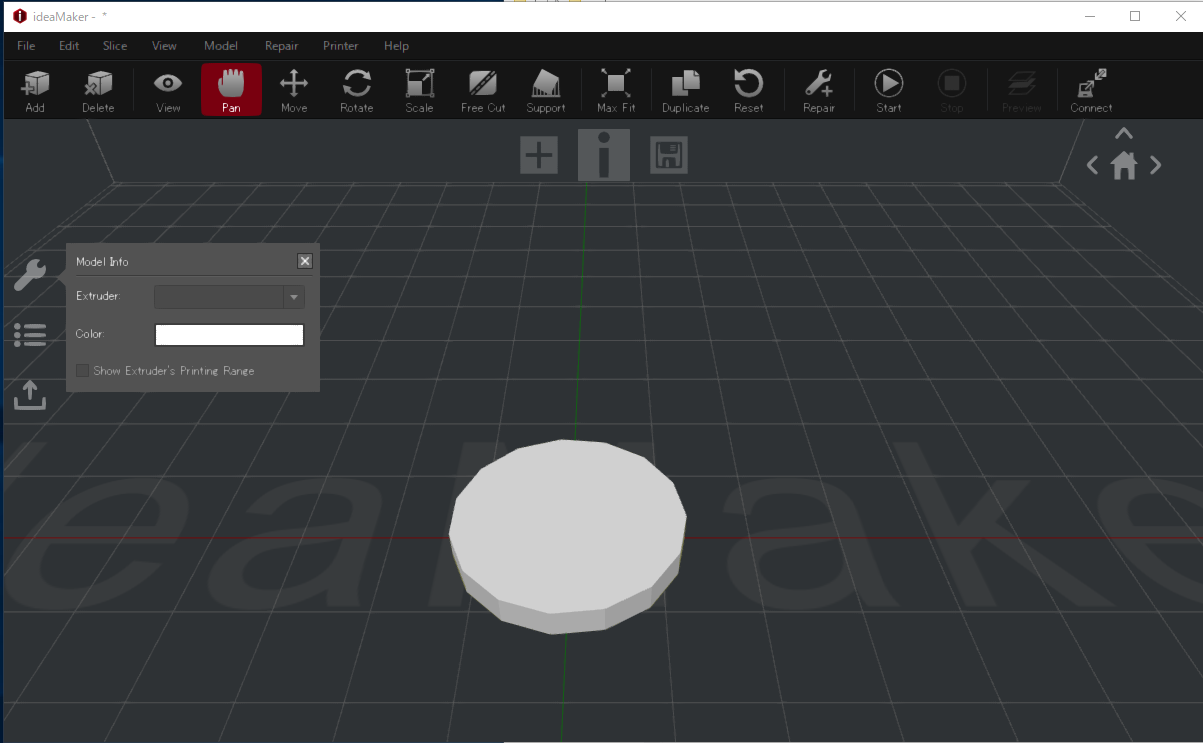Click the Add model toolbar icon
The image size is (1203, 743).
[35, 90]
